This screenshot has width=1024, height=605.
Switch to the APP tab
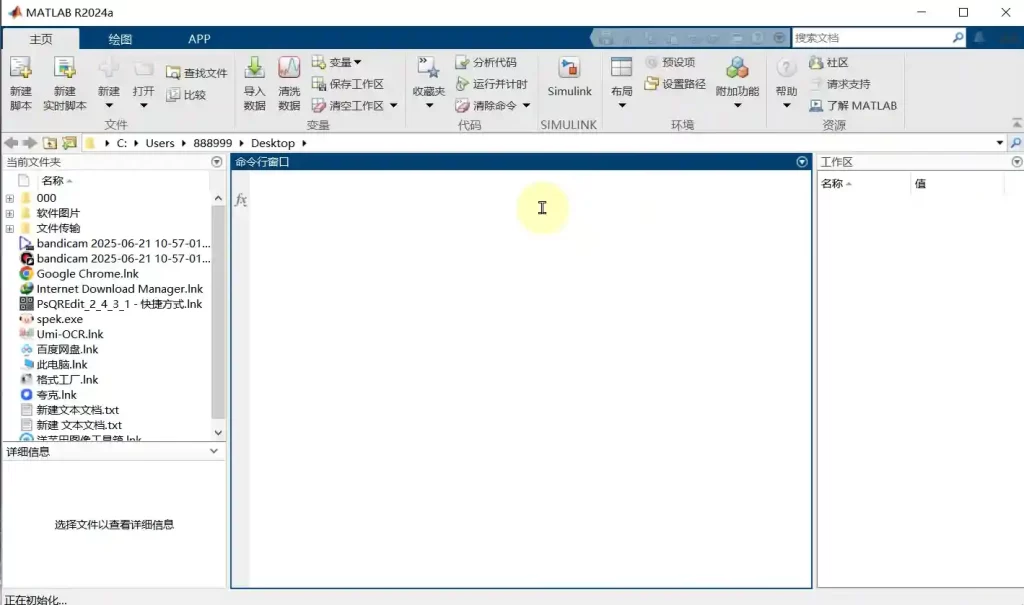[199, 39]
